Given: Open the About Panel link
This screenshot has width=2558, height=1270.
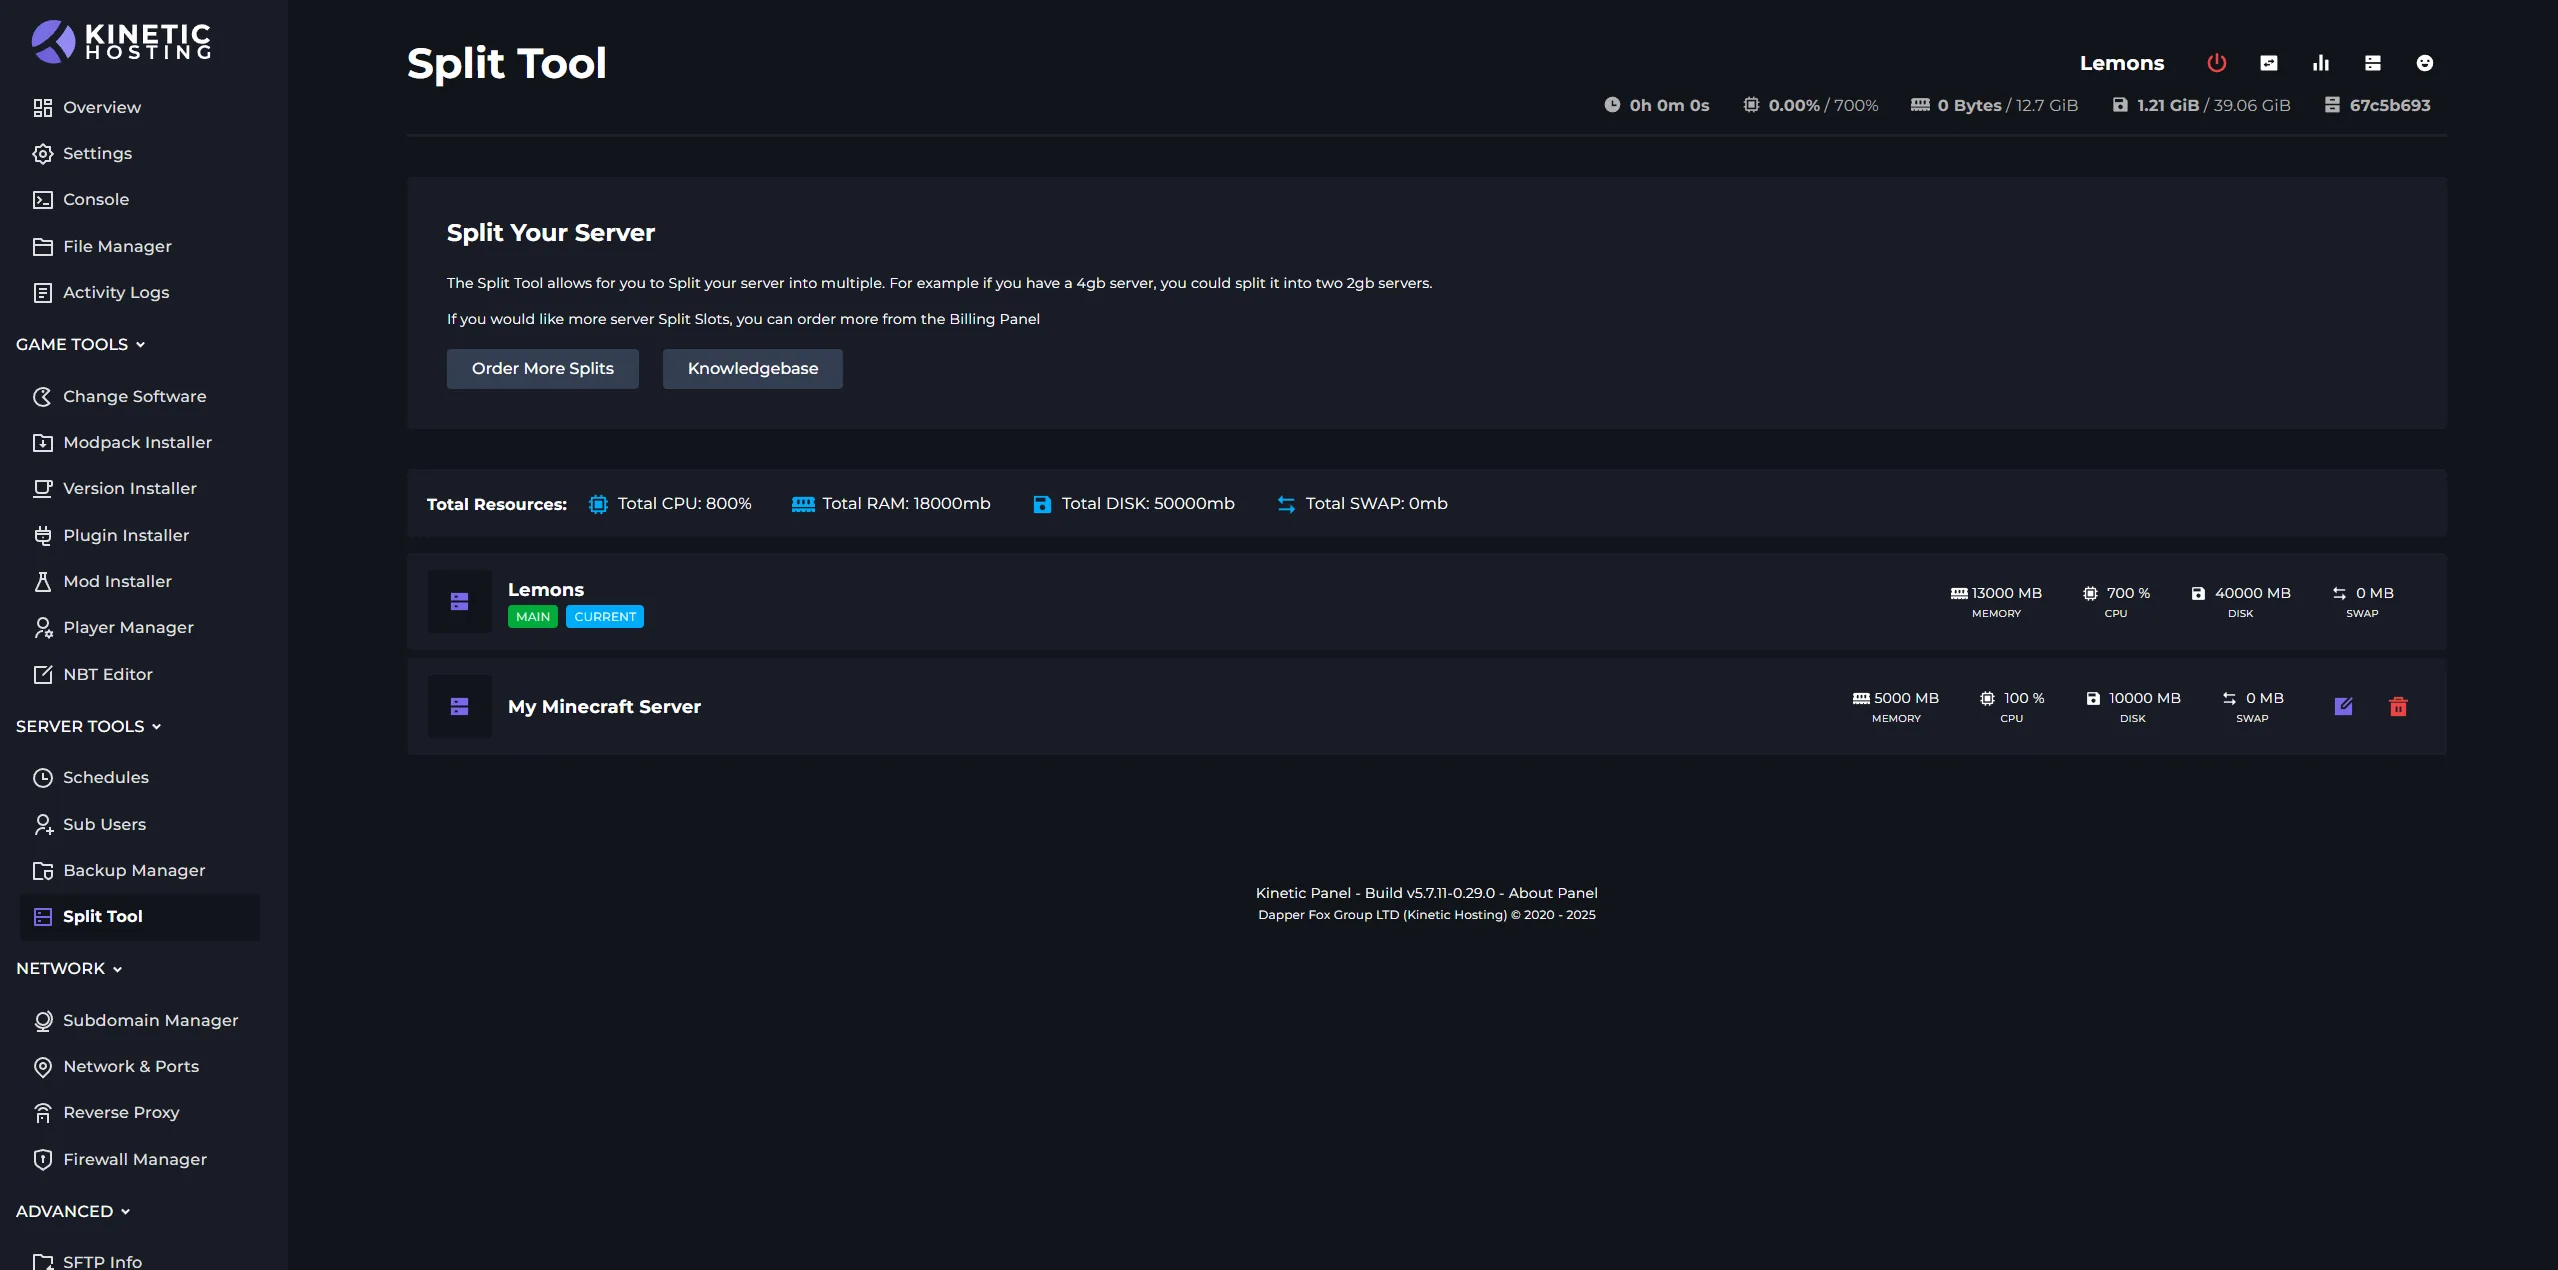Looking at the screenshot, I should tap(1552, 893).
